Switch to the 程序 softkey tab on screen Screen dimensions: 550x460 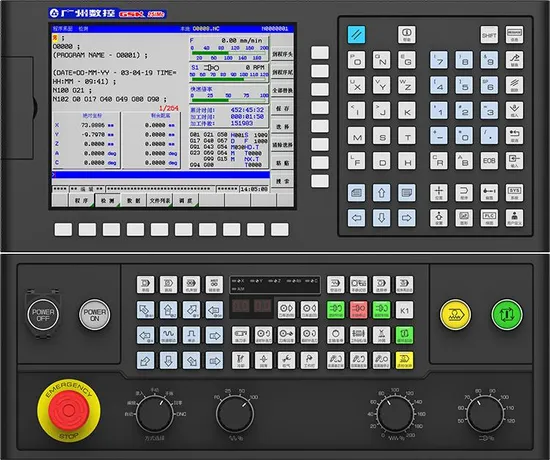click(x=81, y=201)
